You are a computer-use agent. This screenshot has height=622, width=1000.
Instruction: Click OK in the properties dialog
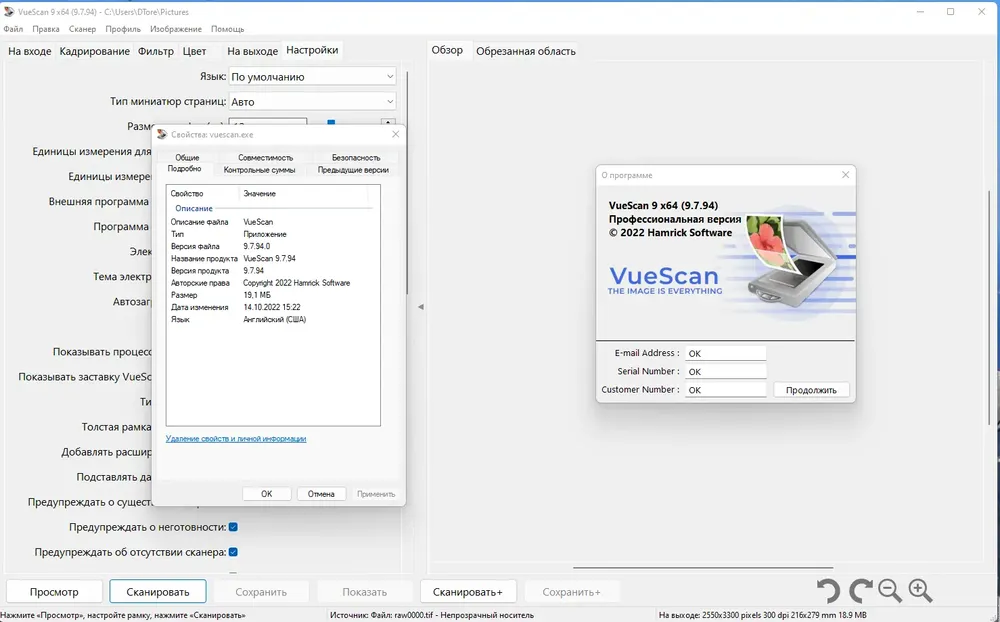click(267, 494)
